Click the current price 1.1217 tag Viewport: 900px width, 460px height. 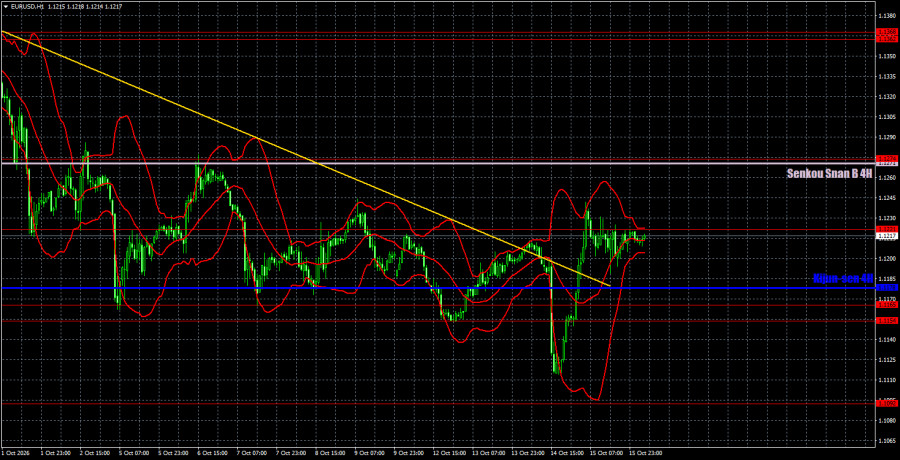[x=885, y=236]
